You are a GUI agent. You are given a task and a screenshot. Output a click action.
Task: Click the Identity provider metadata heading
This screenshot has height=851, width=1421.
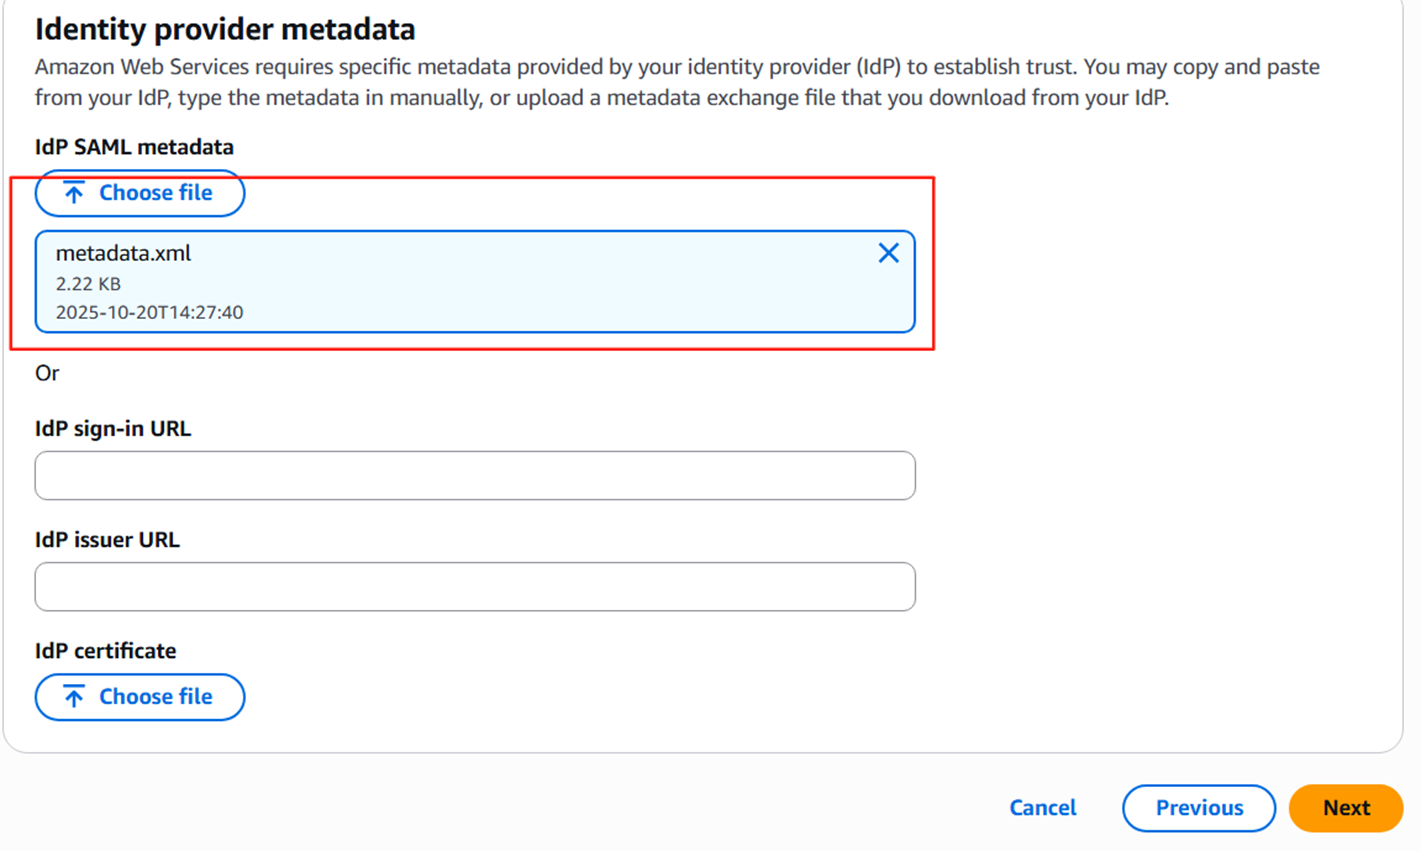225,29
